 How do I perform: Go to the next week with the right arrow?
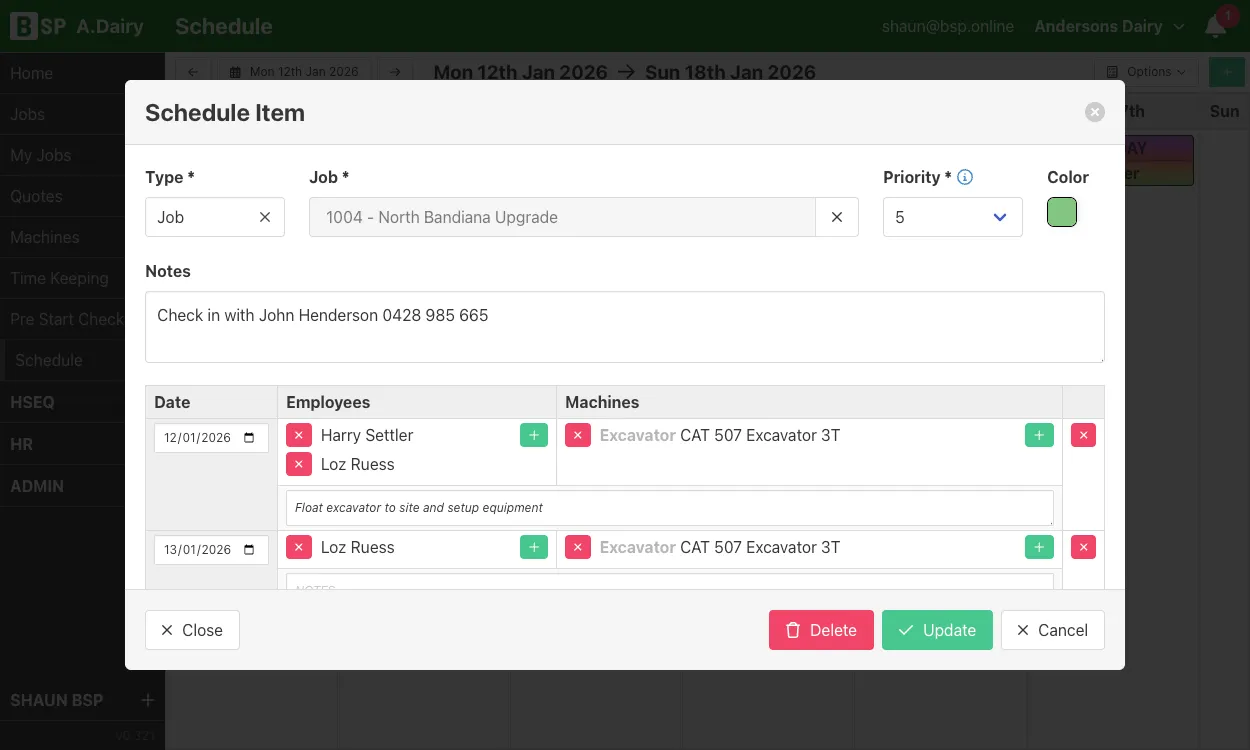[x=395, y=72]
